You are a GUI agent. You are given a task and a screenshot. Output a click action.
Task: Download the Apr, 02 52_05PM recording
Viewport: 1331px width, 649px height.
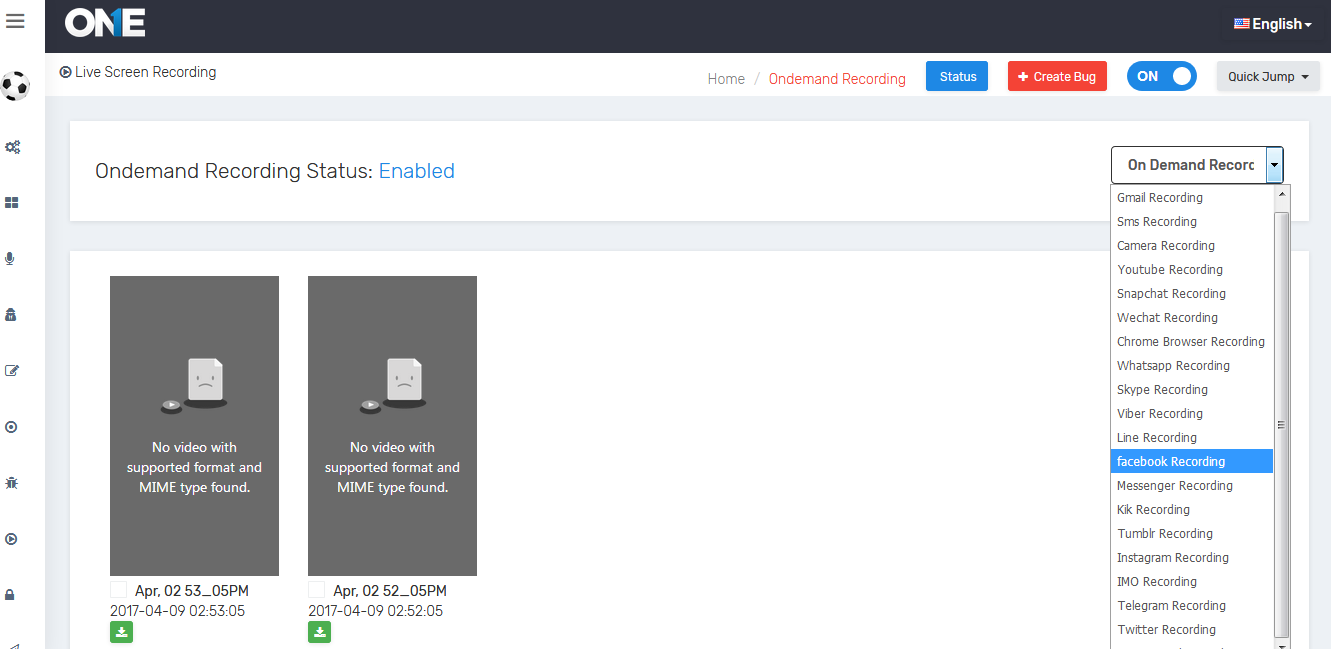click(319, 631)
